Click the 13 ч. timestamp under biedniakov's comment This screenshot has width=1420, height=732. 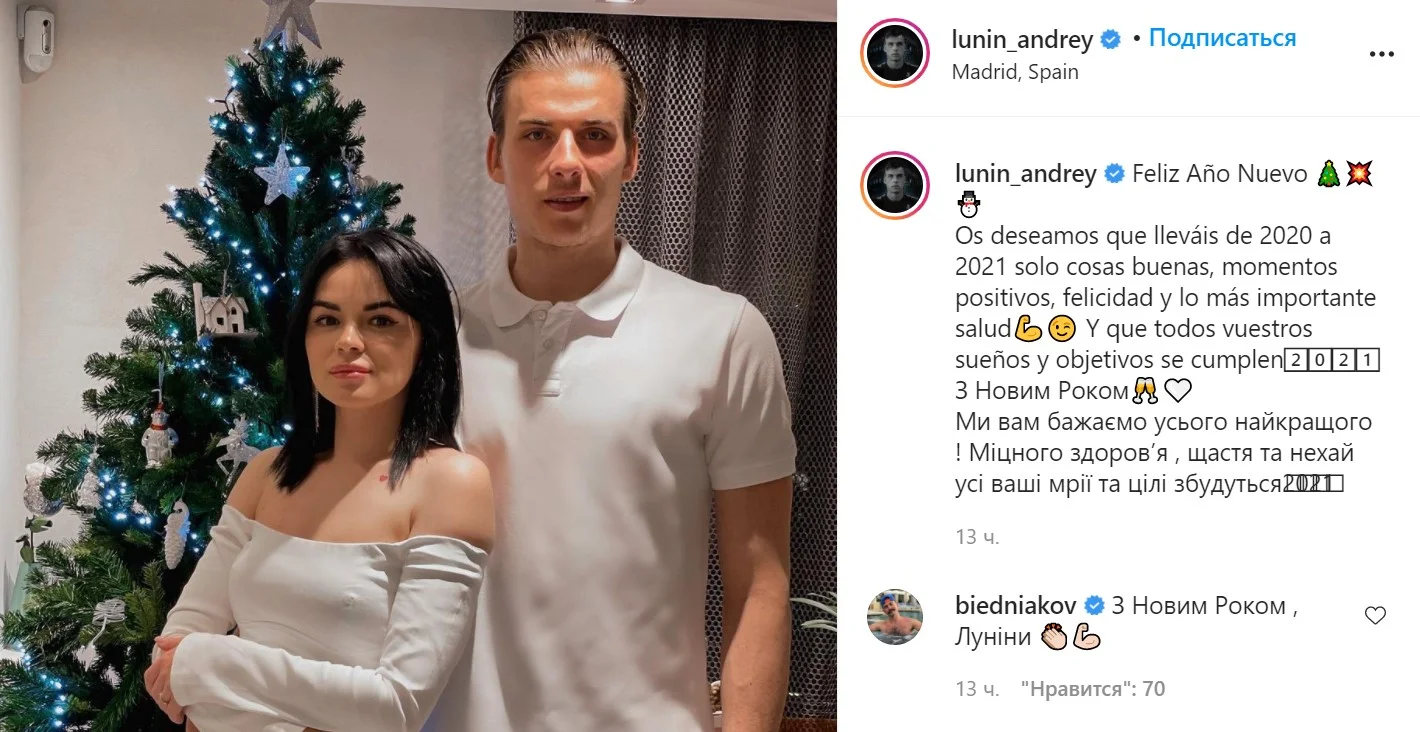pyautogui.click(x=977, y=688)
